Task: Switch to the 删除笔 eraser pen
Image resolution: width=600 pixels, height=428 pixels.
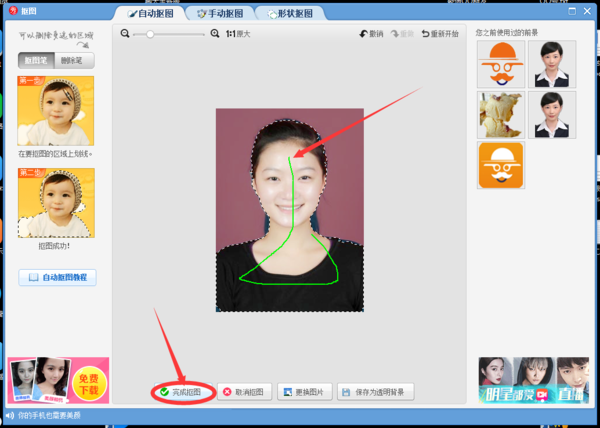Action: click(x=74, y=60)
